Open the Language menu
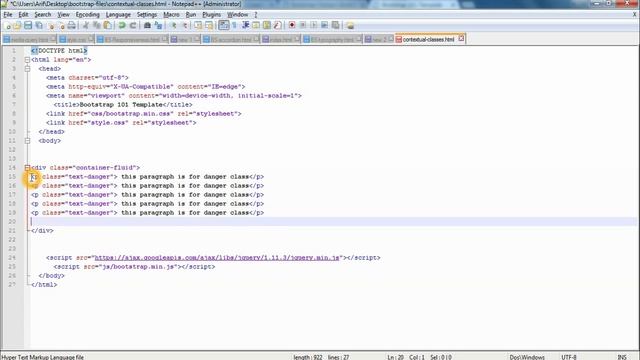This screenshot has width=640, height=360. [118, 15]
